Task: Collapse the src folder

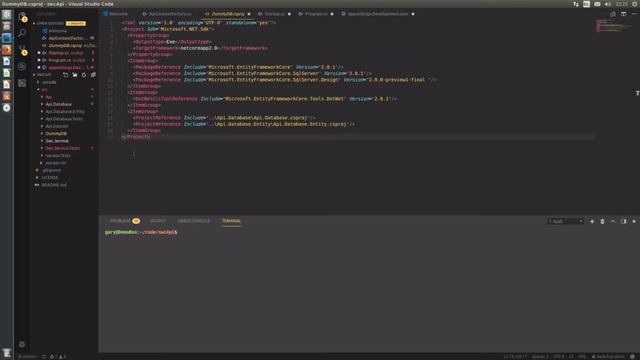Action: tap(44, 90)
